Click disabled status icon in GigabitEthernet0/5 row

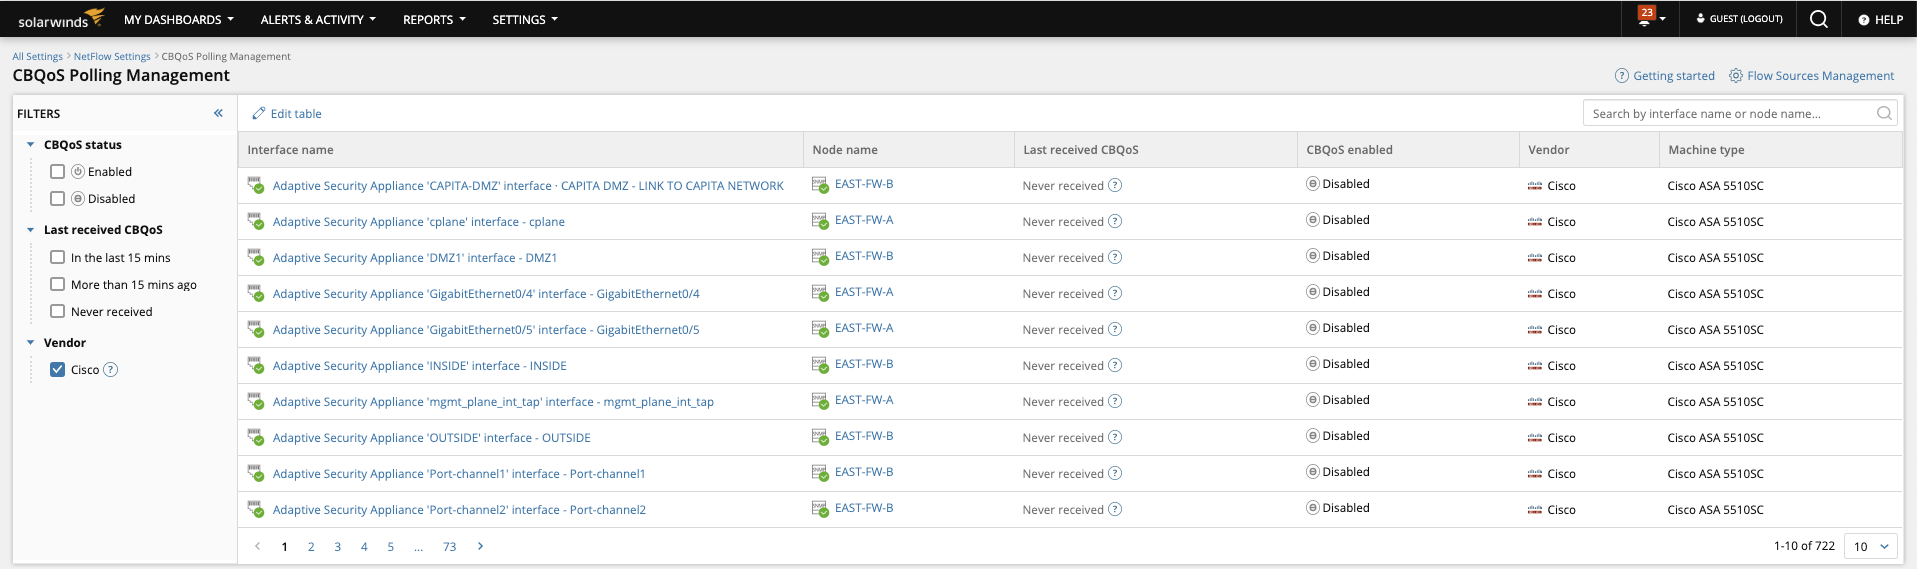coord(1313,327)
